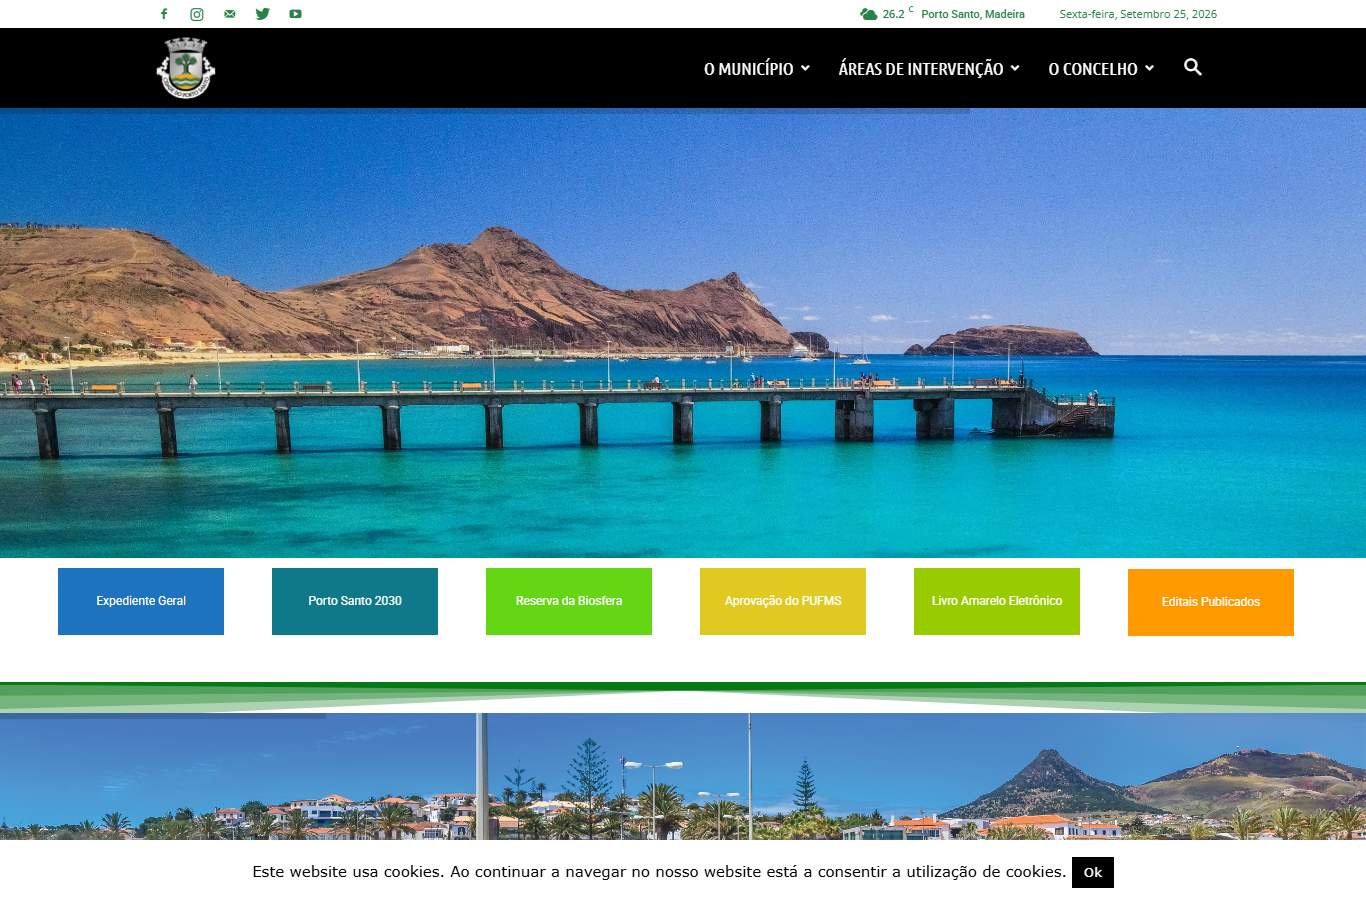Expand the O Município chevron
The height and width of the screenshot is (900, 1366).
pos(805,68)
